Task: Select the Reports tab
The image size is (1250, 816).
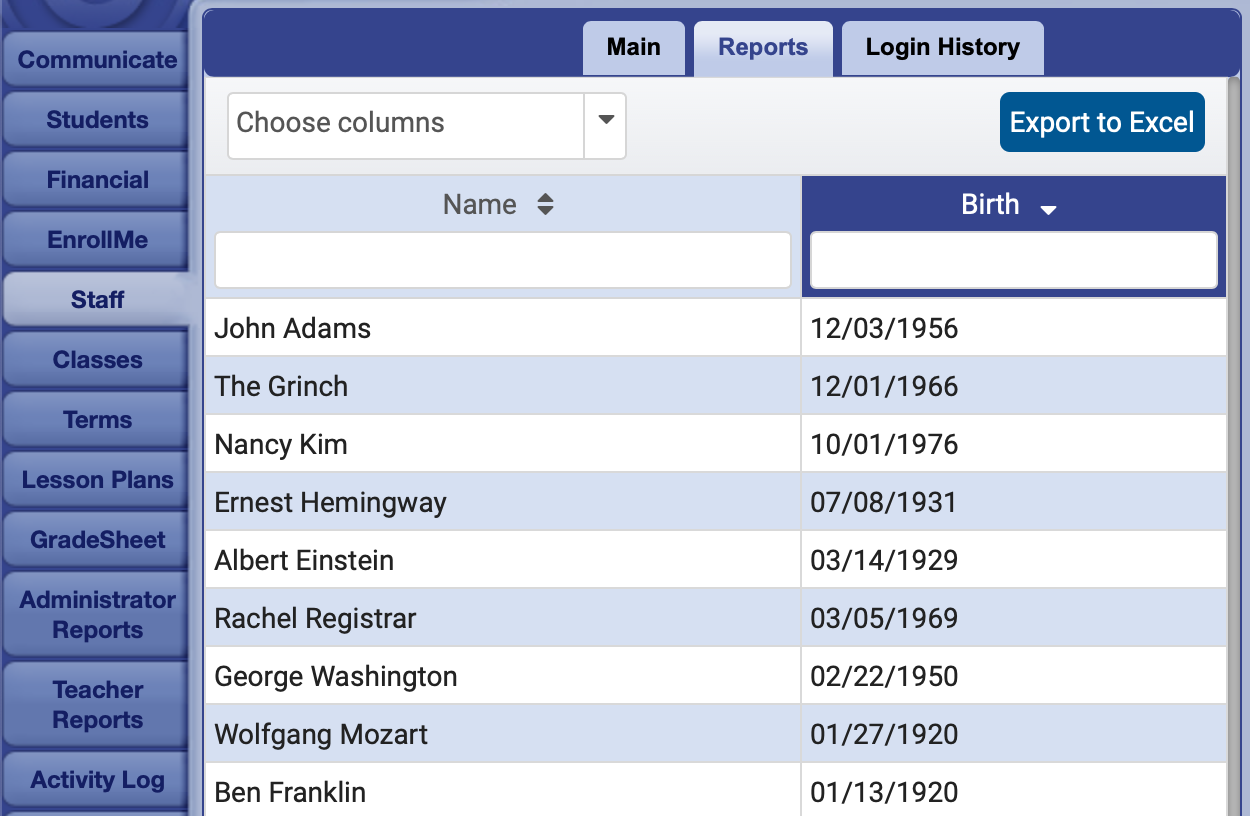Action: coord(763,48)
